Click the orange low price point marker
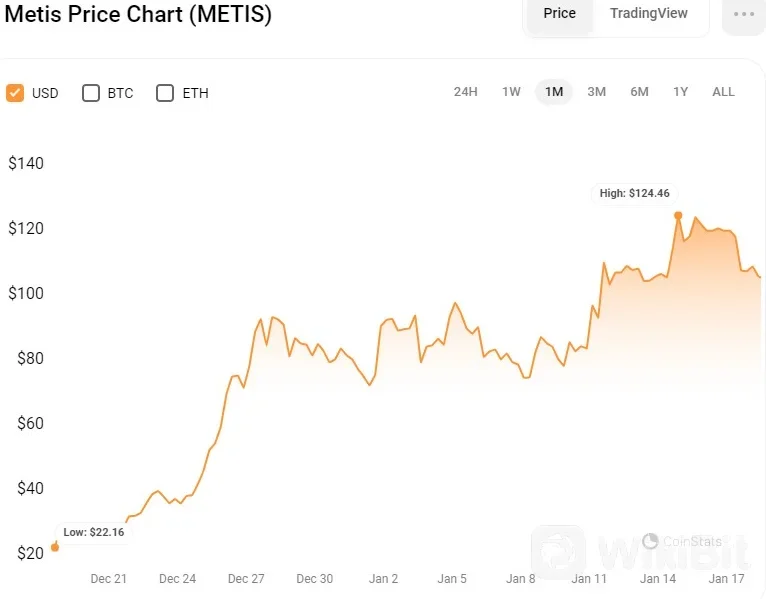Screen dimensions: 766x599 coord(54,547)
